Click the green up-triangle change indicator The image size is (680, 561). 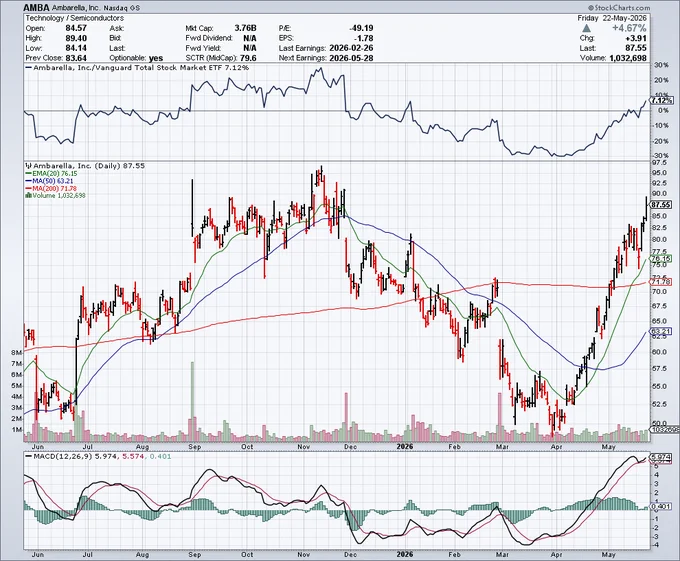tap(586, 28)
